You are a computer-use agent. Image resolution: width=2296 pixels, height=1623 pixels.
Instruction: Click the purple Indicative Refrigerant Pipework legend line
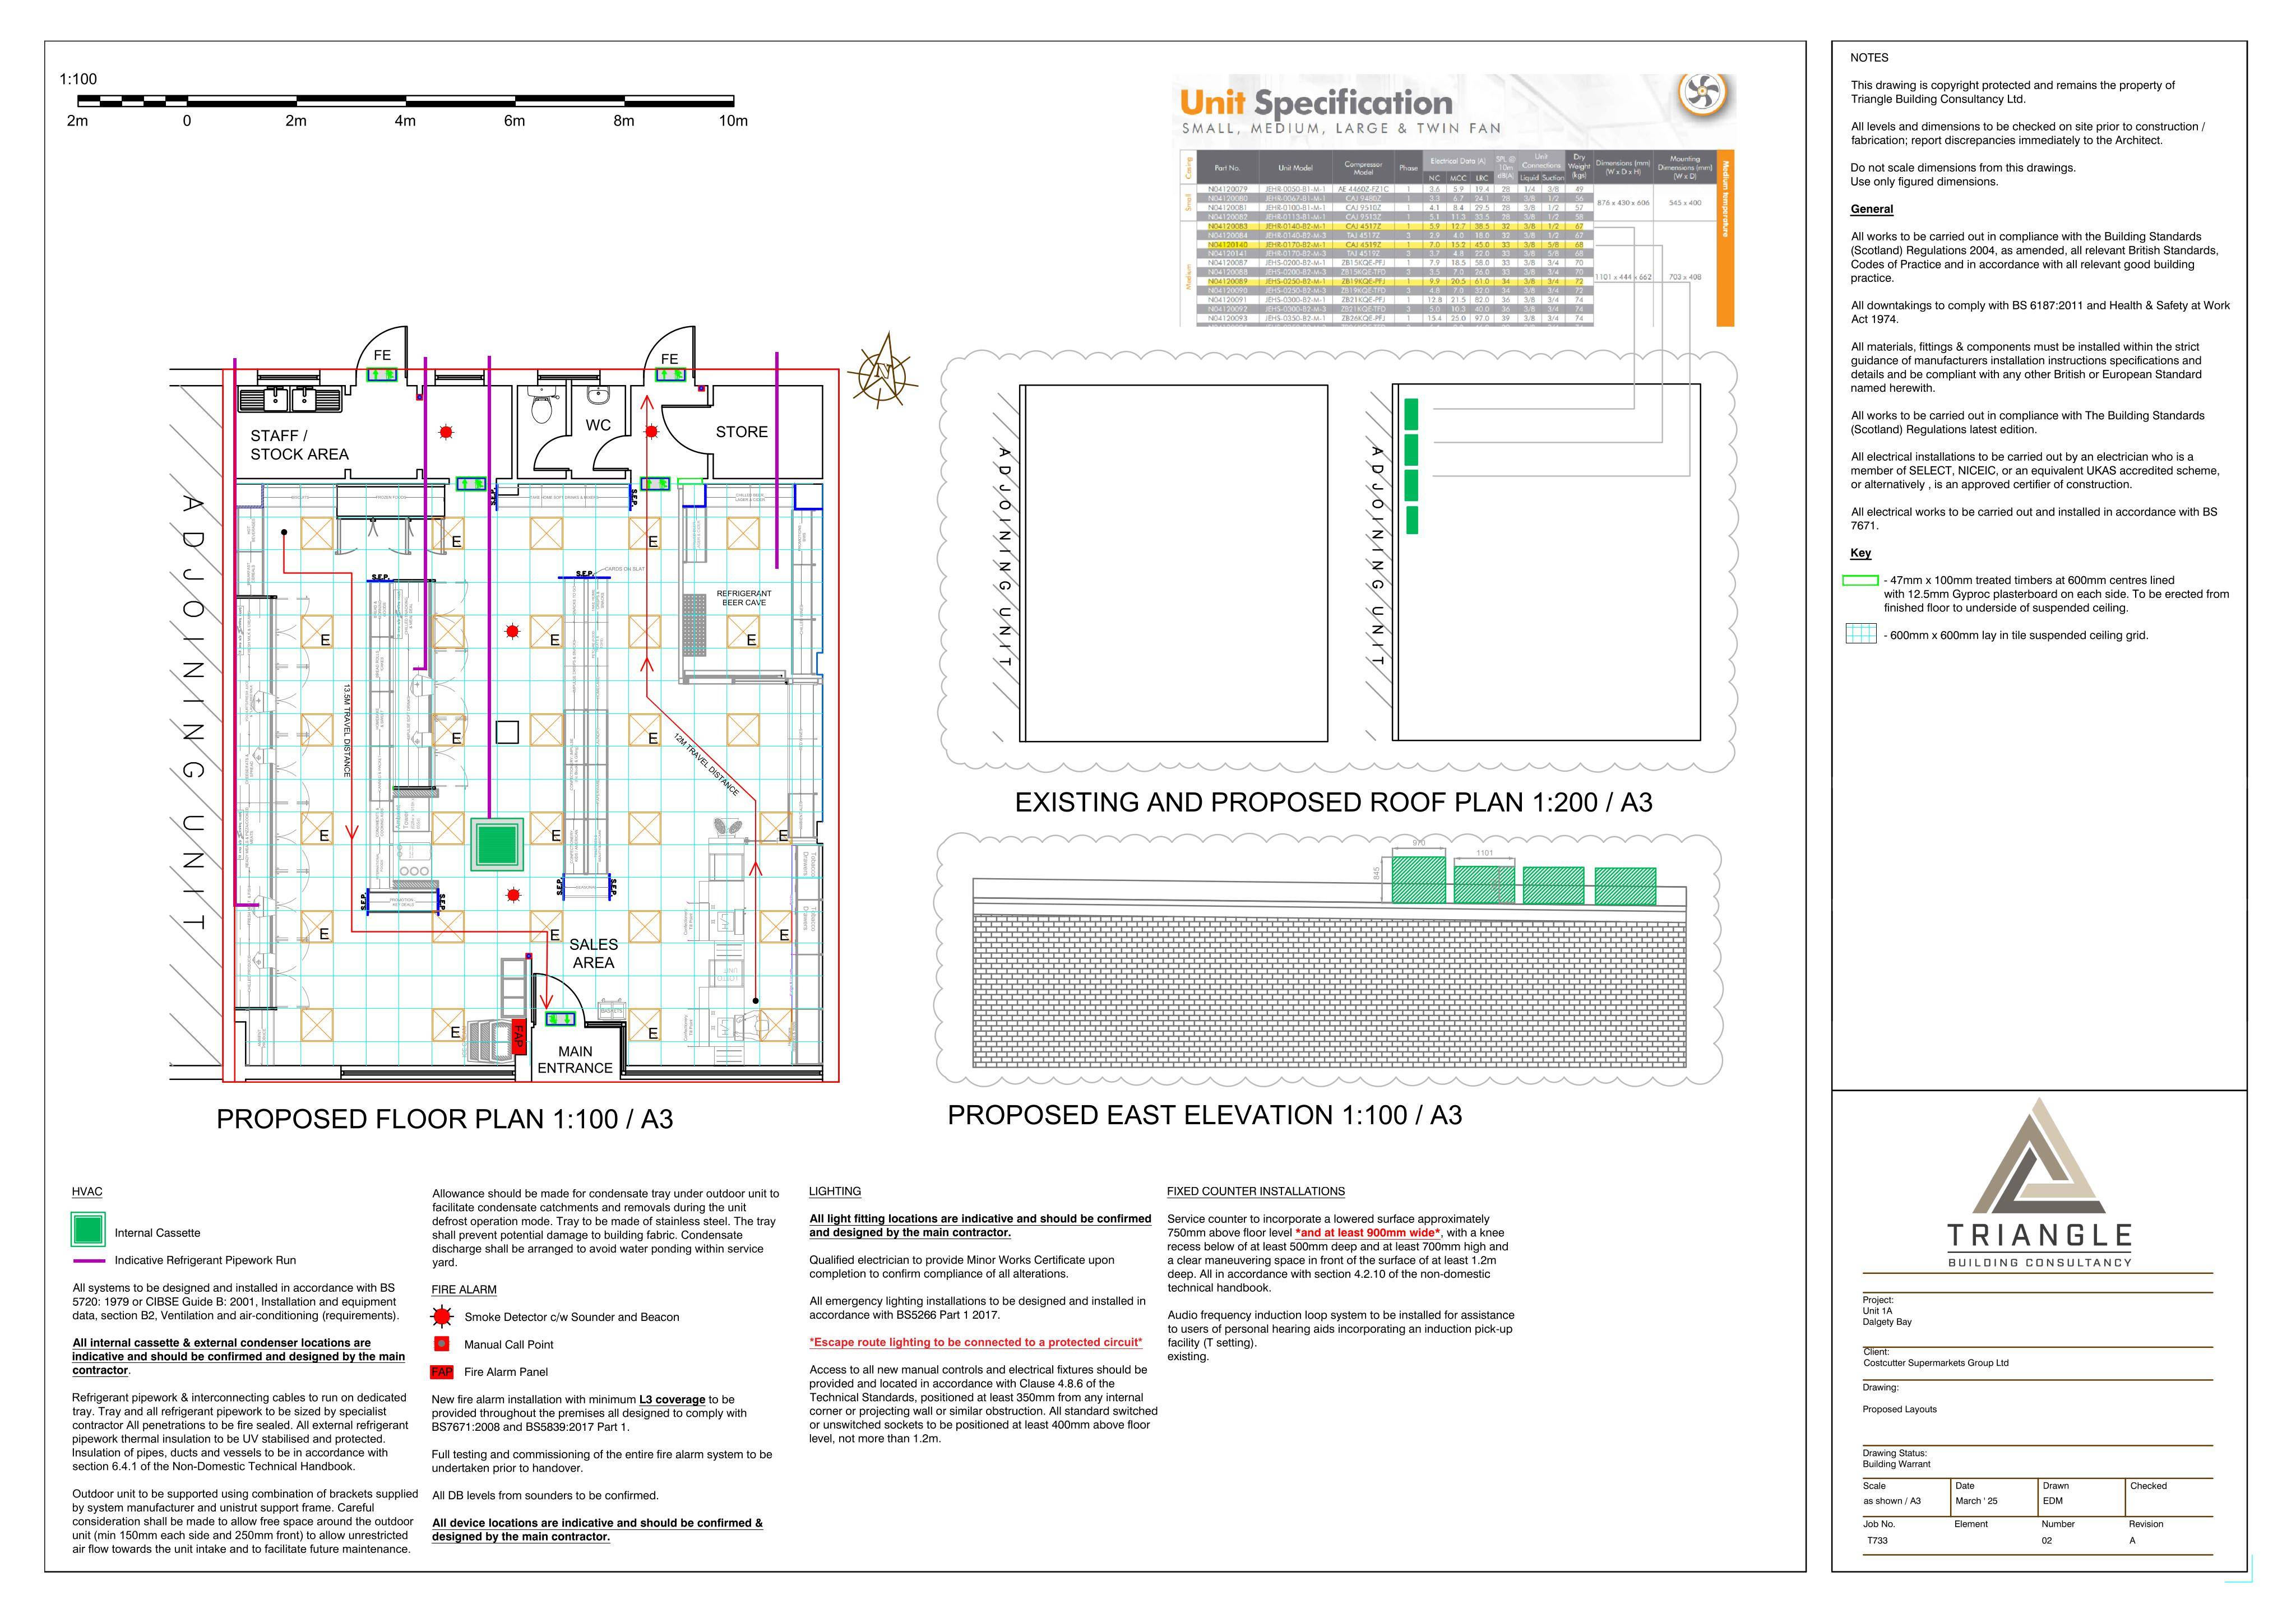[x=88, y=1261]
